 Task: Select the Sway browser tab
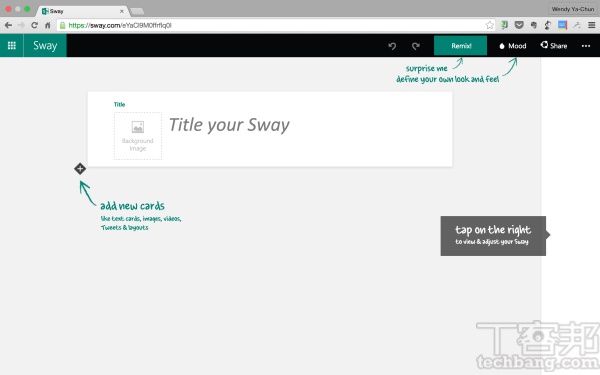click(x=82, y=11)
